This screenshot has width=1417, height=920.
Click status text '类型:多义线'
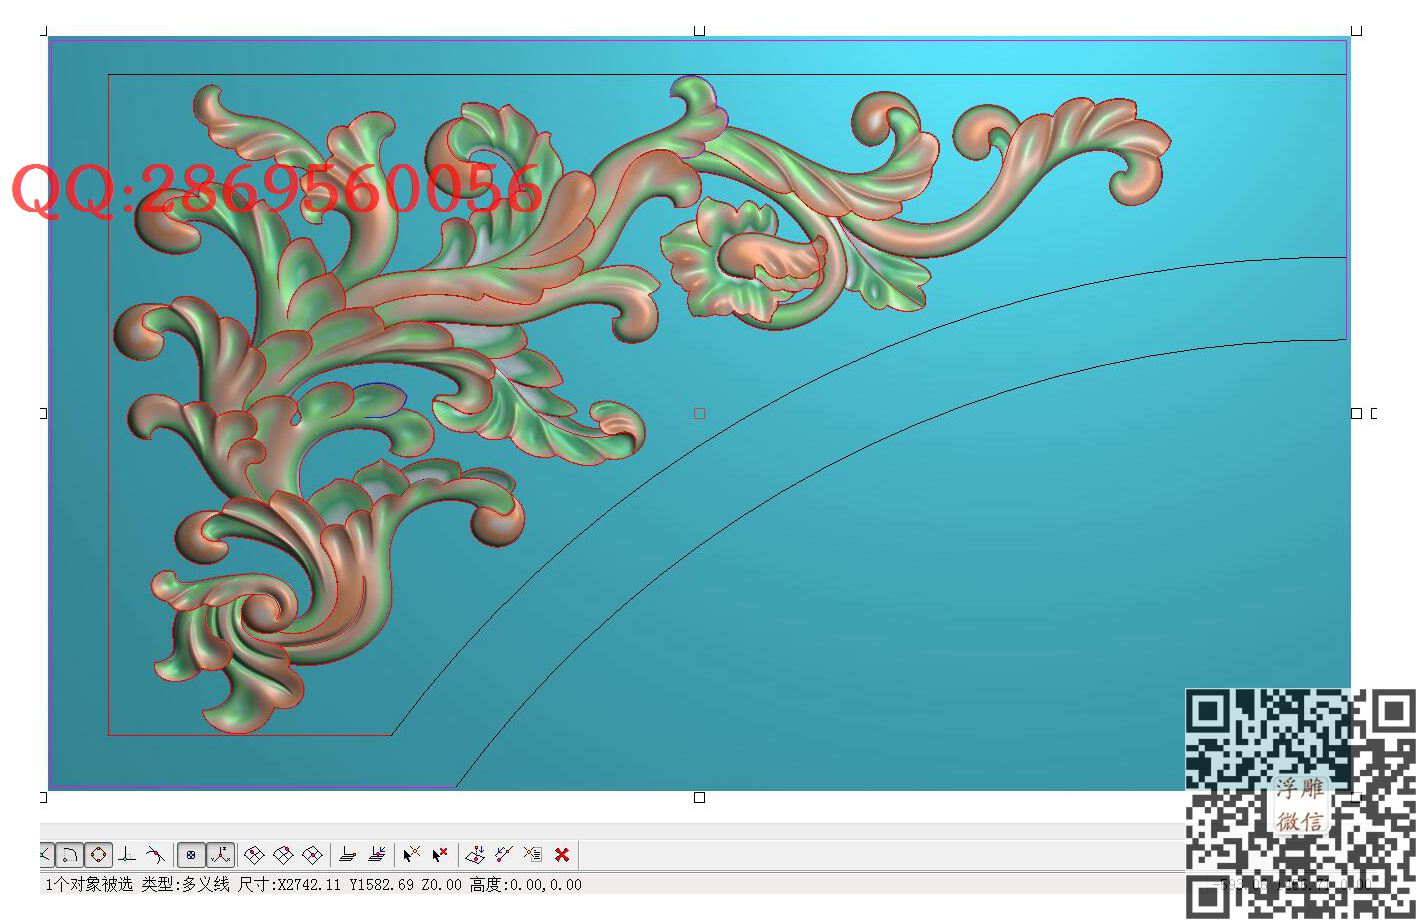click(185, 885)
